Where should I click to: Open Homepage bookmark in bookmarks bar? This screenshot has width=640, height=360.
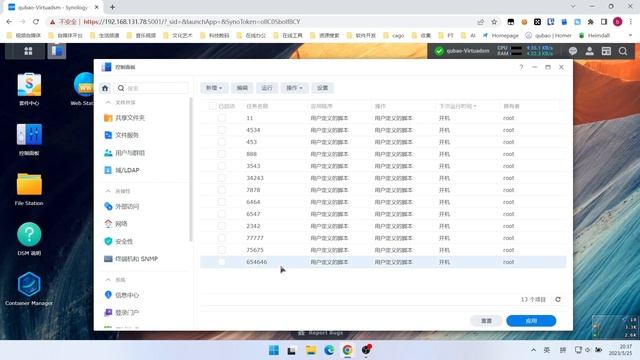point(500,36)
